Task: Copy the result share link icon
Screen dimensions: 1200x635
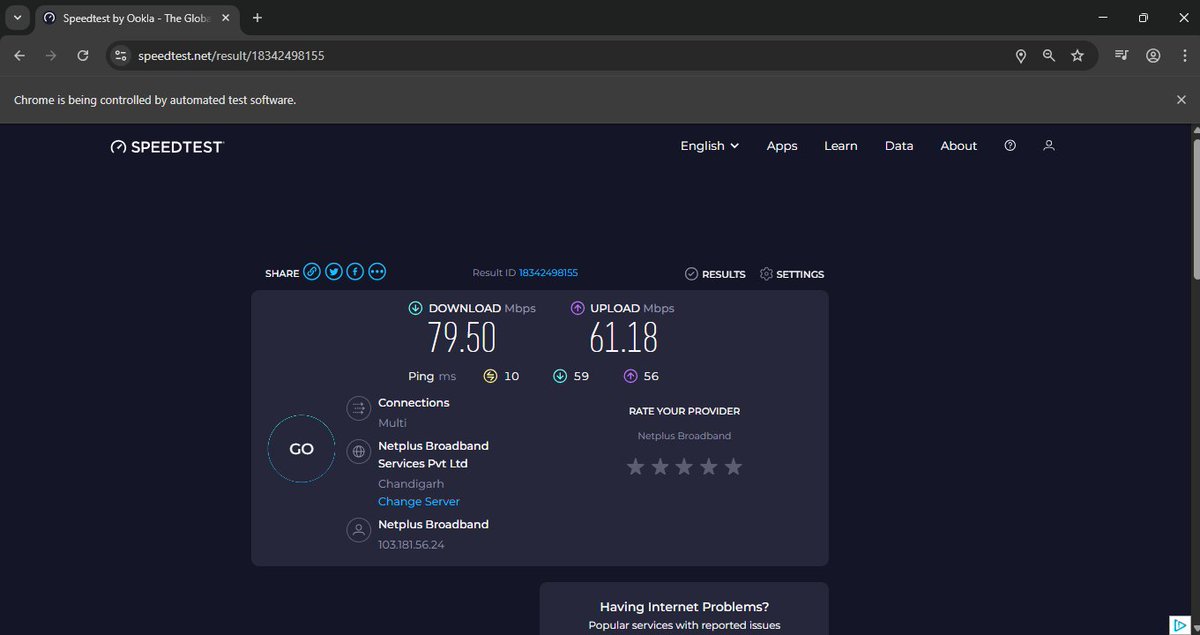Action: click(x=312, y=271)
